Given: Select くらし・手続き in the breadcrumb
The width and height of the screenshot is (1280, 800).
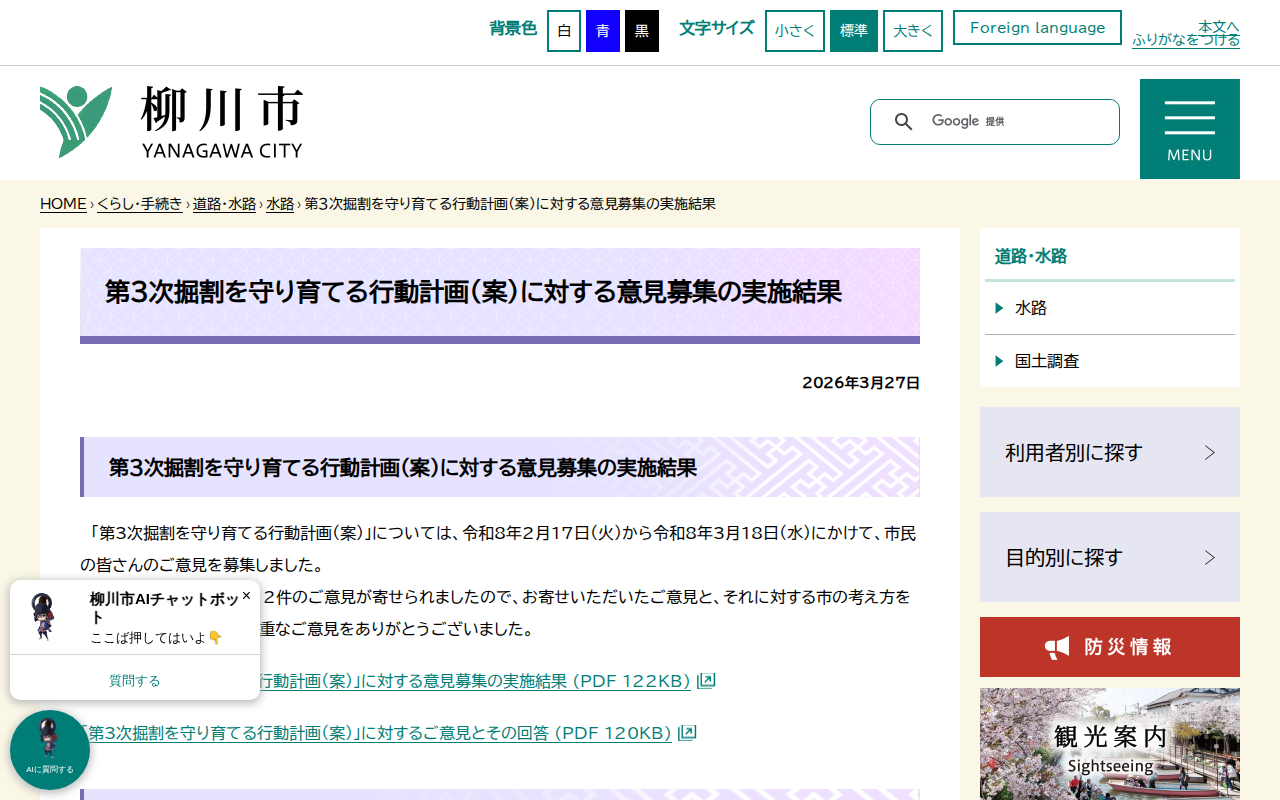Looking at the screenshot, I should [139, 202].
